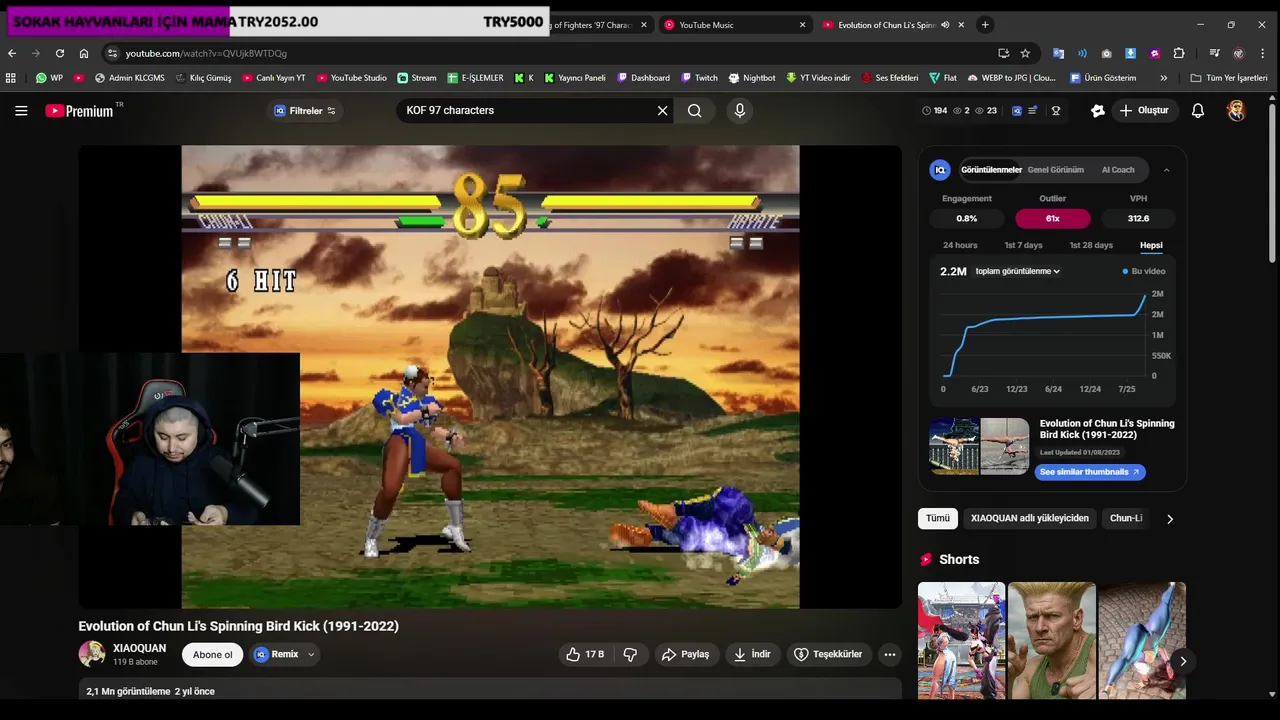The image size is (1280, 720).
Task: Select the 1st 7 days range
Action: 1023,245
